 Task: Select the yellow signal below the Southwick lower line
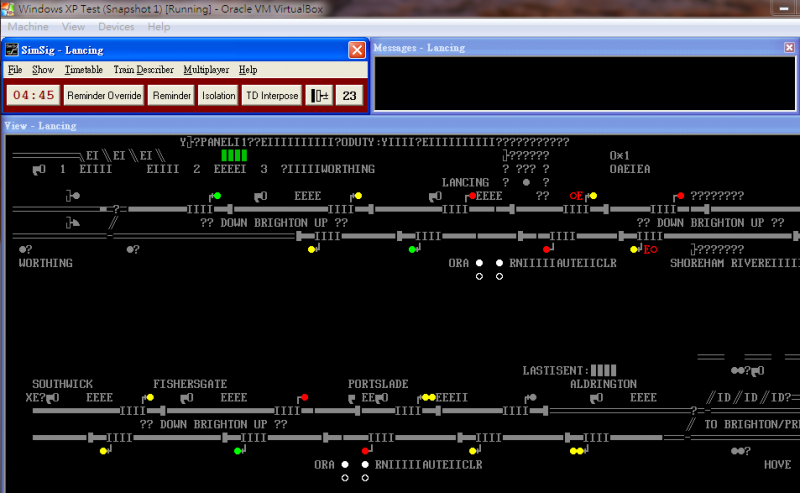coord(103,451)
